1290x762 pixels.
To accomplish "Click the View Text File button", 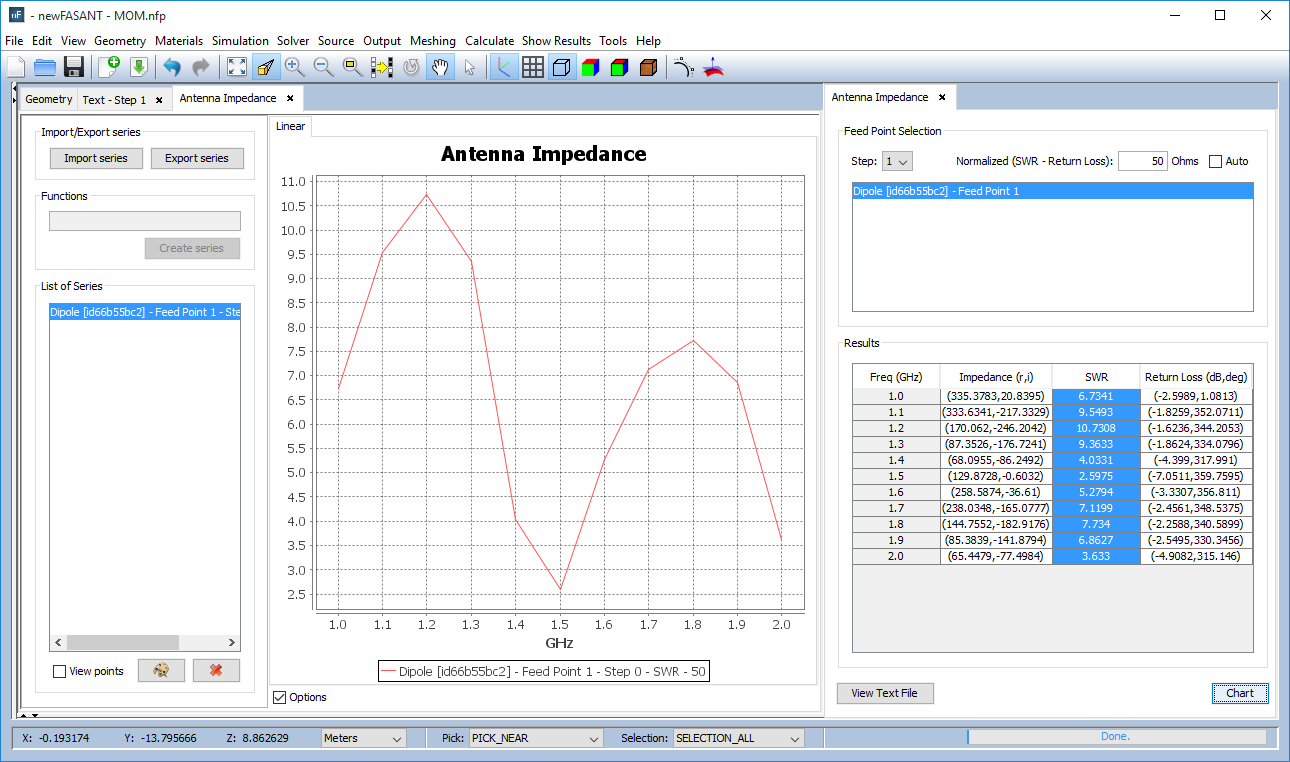I will [x=885, y=693].
